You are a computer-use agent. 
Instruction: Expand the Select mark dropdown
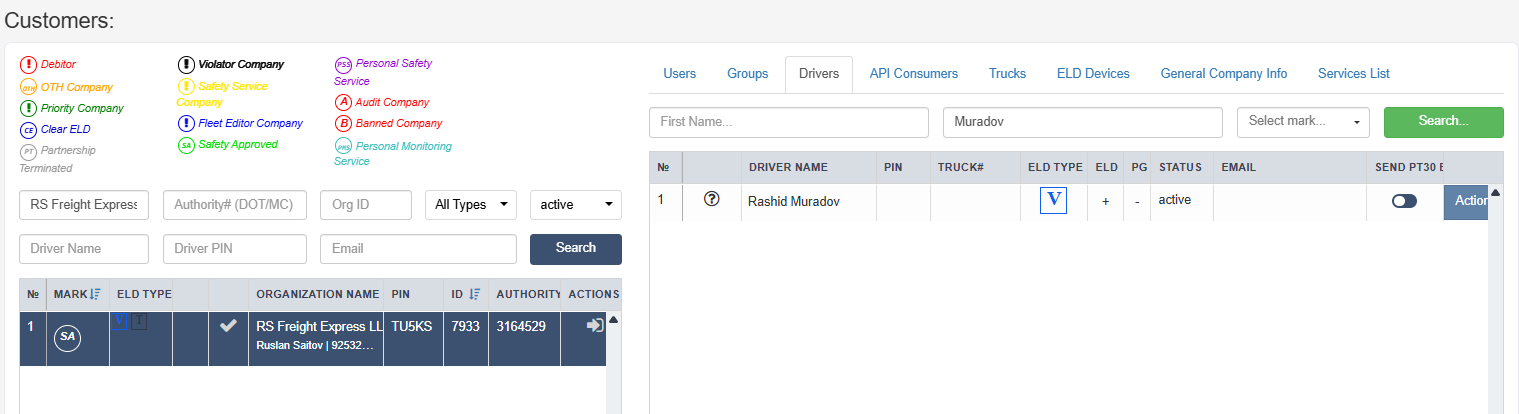(1303, 121)
